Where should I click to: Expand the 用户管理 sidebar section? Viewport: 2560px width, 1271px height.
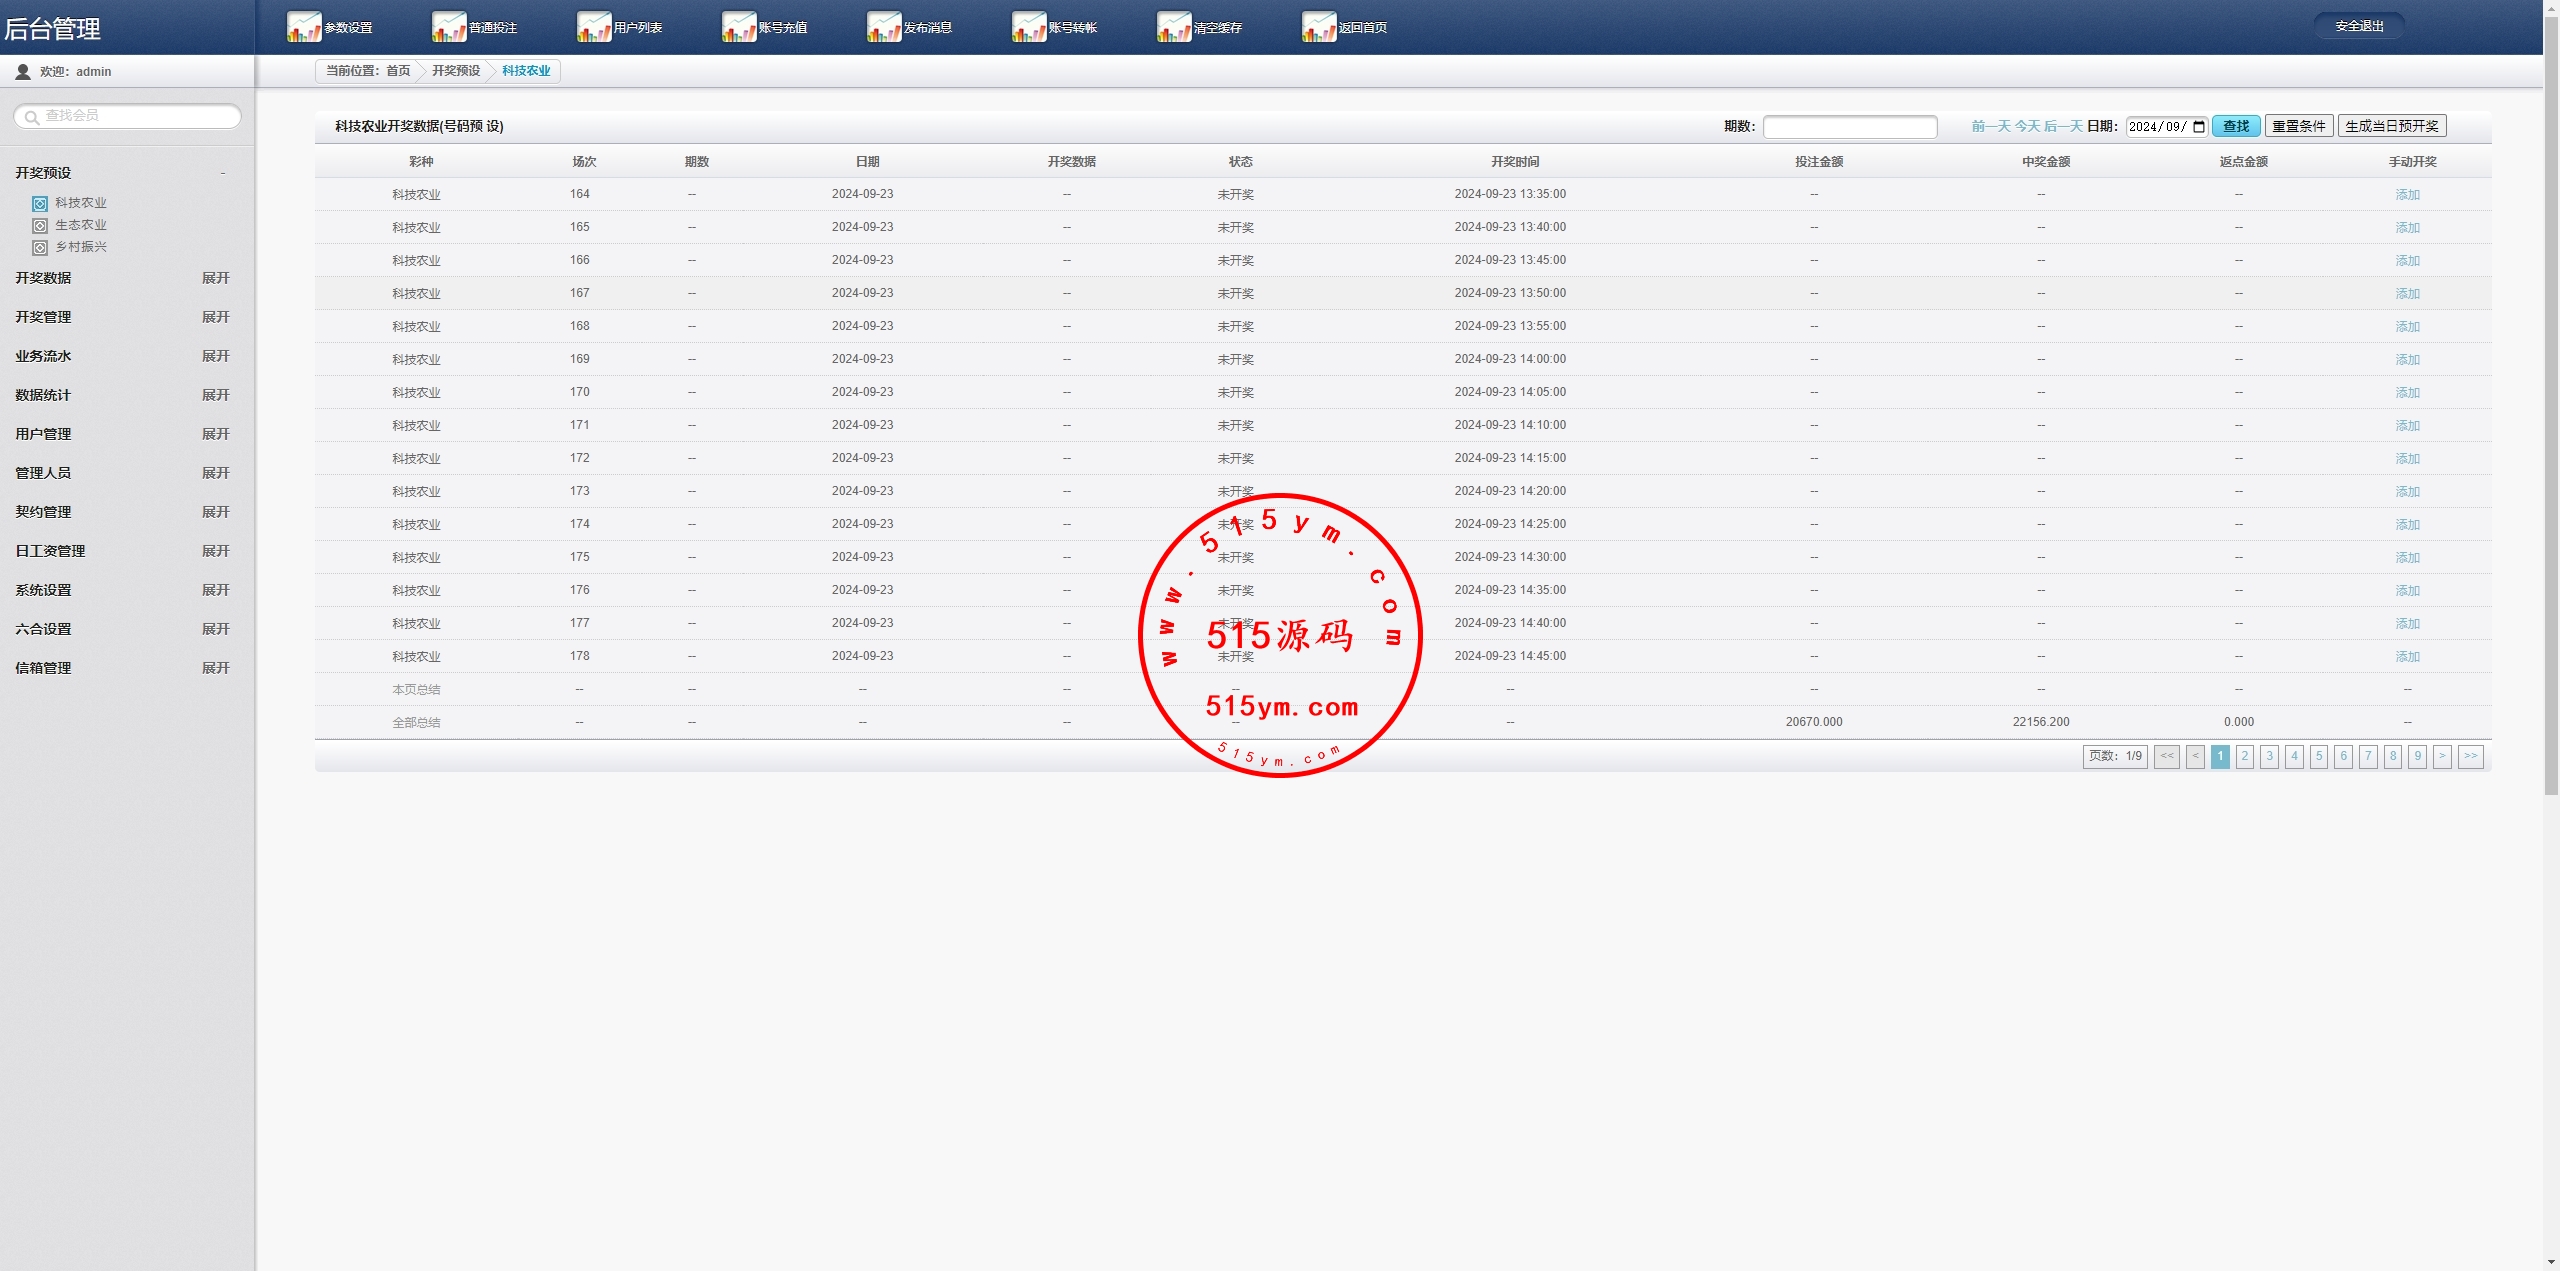(x=215, y=434)
